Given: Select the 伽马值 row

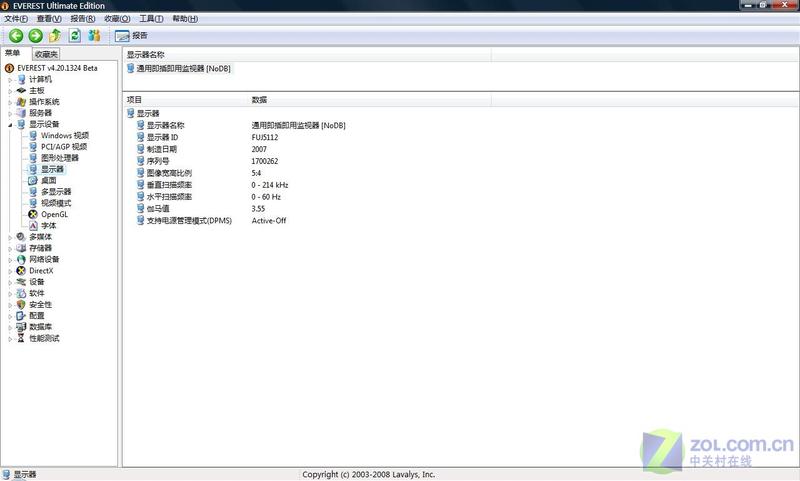Looking at the screenshot, I should pyautogui.click(x=158, y=209).
